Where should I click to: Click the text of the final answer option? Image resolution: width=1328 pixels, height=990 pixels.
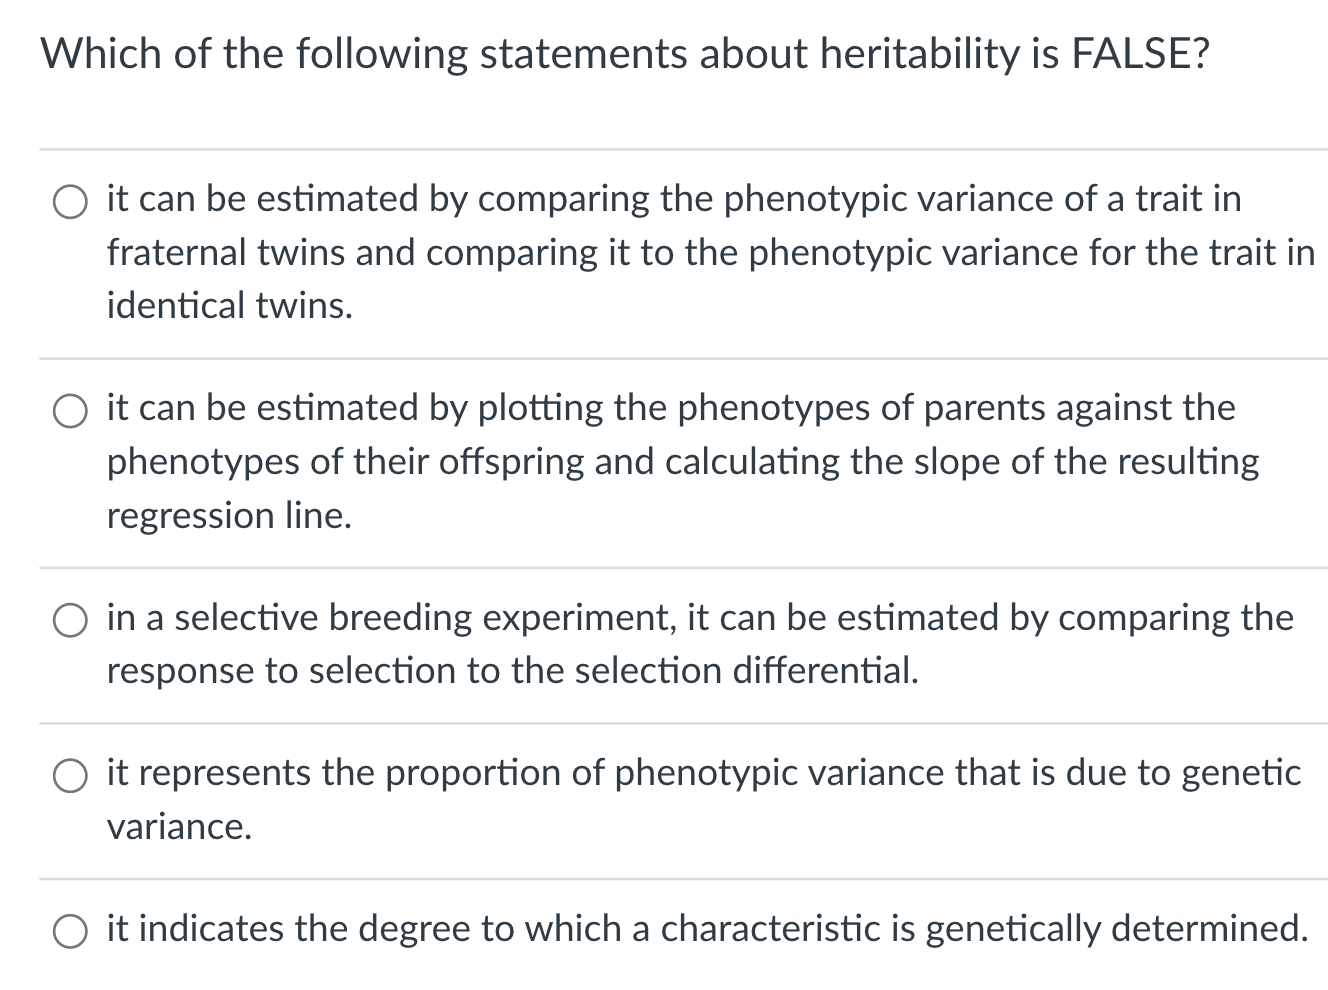click(x=700, y=929)
